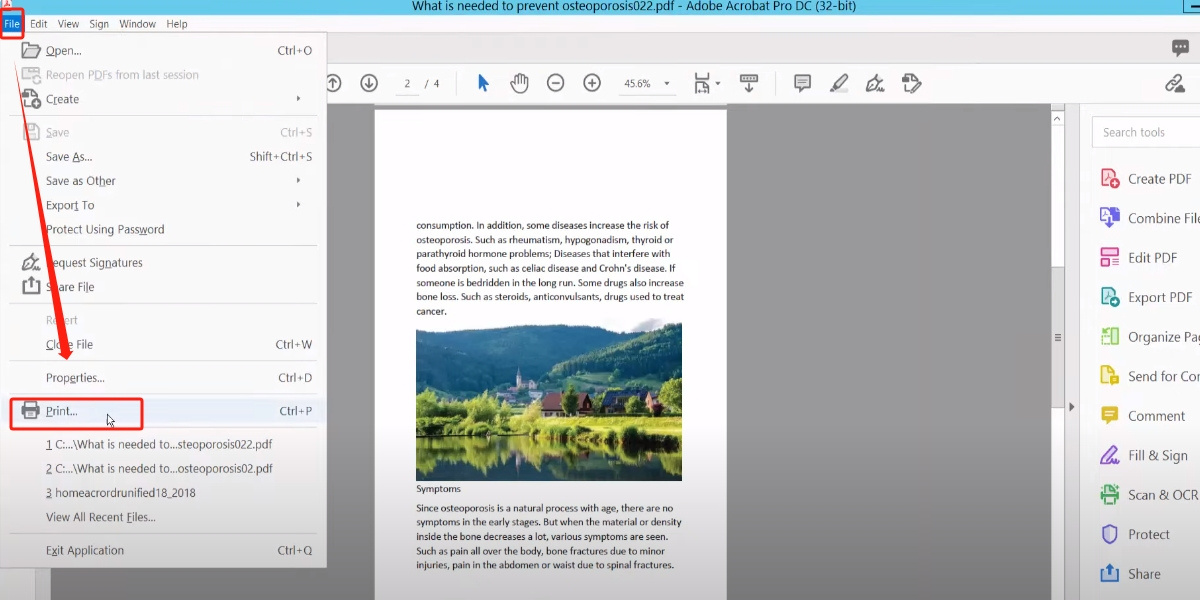
Task: Open the Protect tool
Action: pyautogui.click(x=1136, y=534)
